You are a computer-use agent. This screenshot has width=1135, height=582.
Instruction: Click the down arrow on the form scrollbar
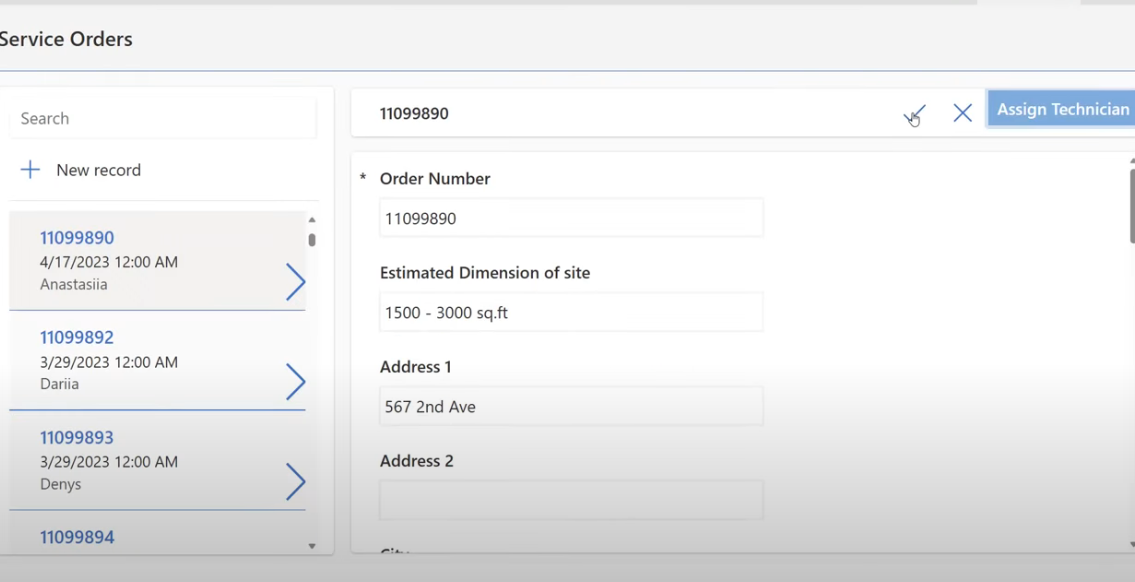point(1131,546)
